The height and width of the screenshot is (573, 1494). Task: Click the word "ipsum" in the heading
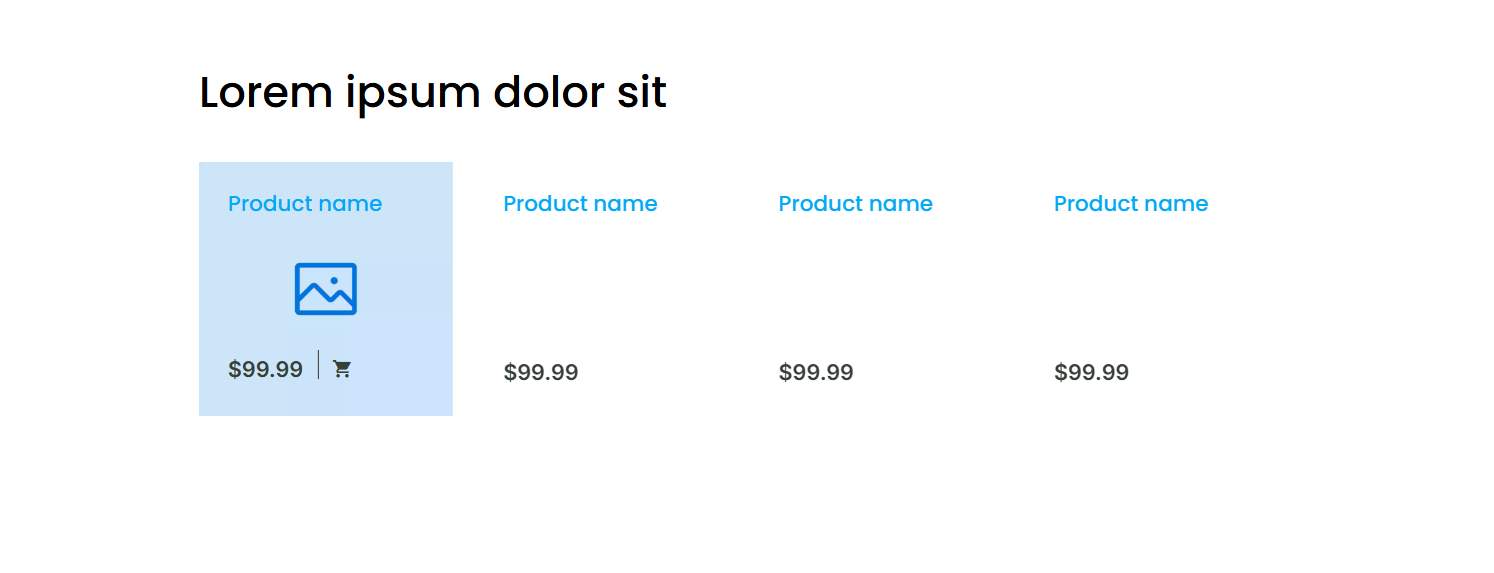click(x=413, y=95)
